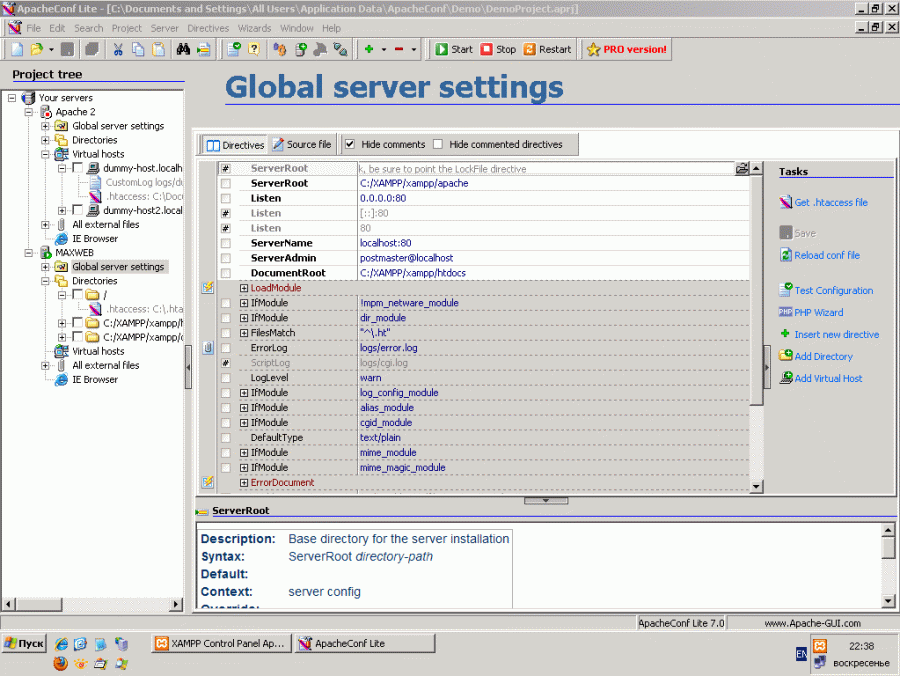The image size is (900, 676).
Task: Expand IfModule dir_module section
Action: coord(244,318)
